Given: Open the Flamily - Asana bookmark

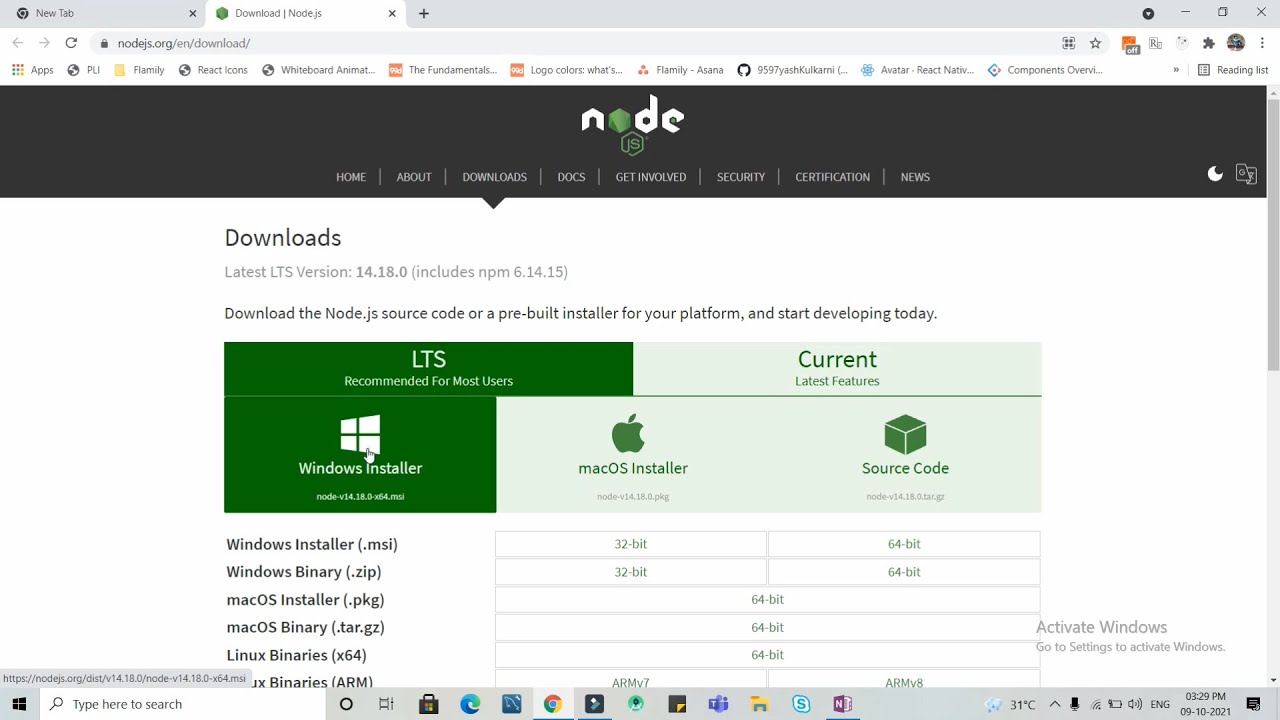Looking at the screenshot, I should click(x=680, y=70).
